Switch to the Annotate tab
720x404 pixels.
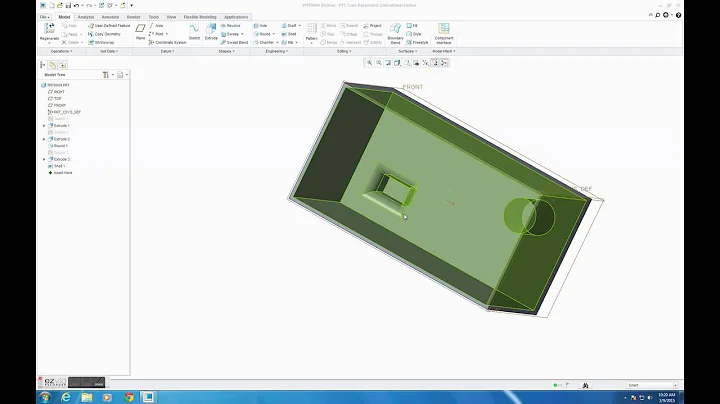[110, 17]
